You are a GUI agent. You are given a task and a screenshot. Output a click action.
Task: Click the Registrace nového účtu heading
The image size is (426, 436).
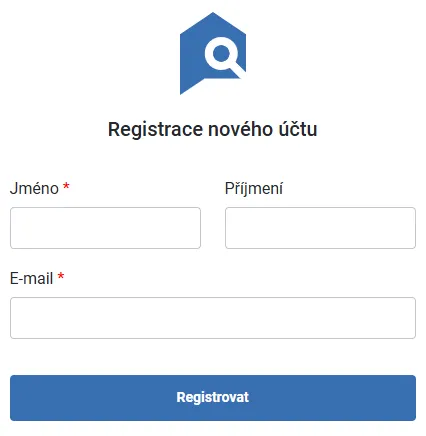point(213,129)
